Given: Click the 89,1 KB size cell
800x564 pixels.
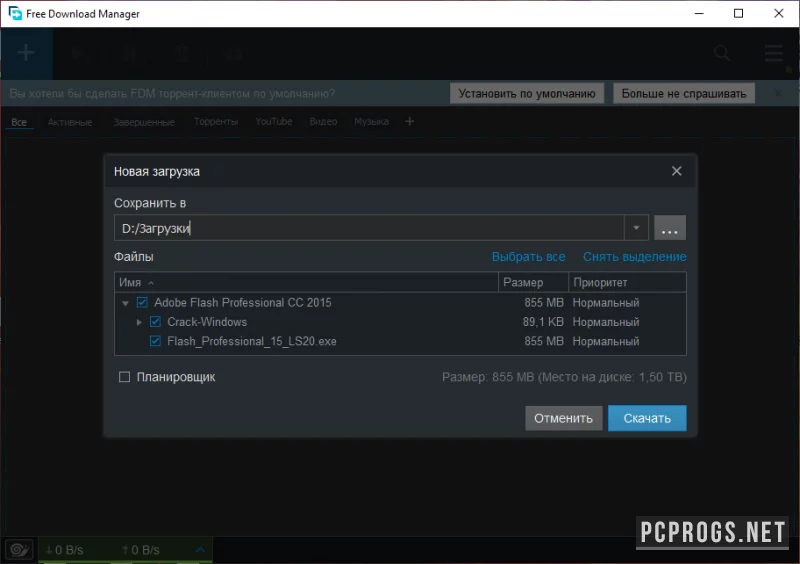Looking at the screenshot, I should pyautogui.click(x=543, y=322).
